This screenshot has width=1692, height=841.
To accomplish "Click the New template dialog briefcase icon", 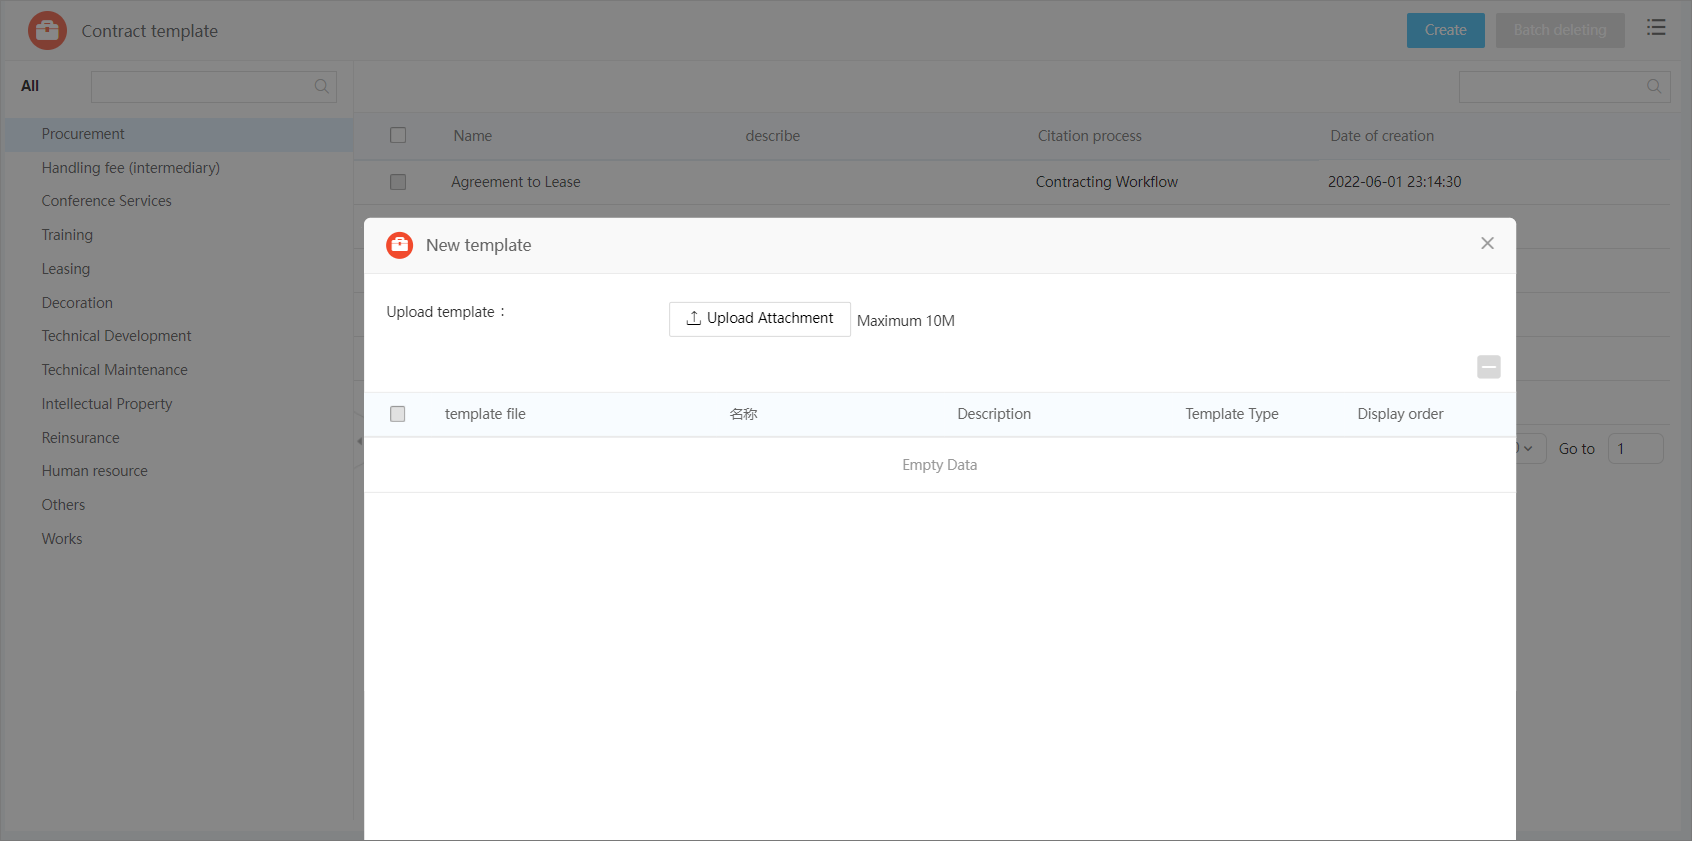I will (x=400, y=245).
